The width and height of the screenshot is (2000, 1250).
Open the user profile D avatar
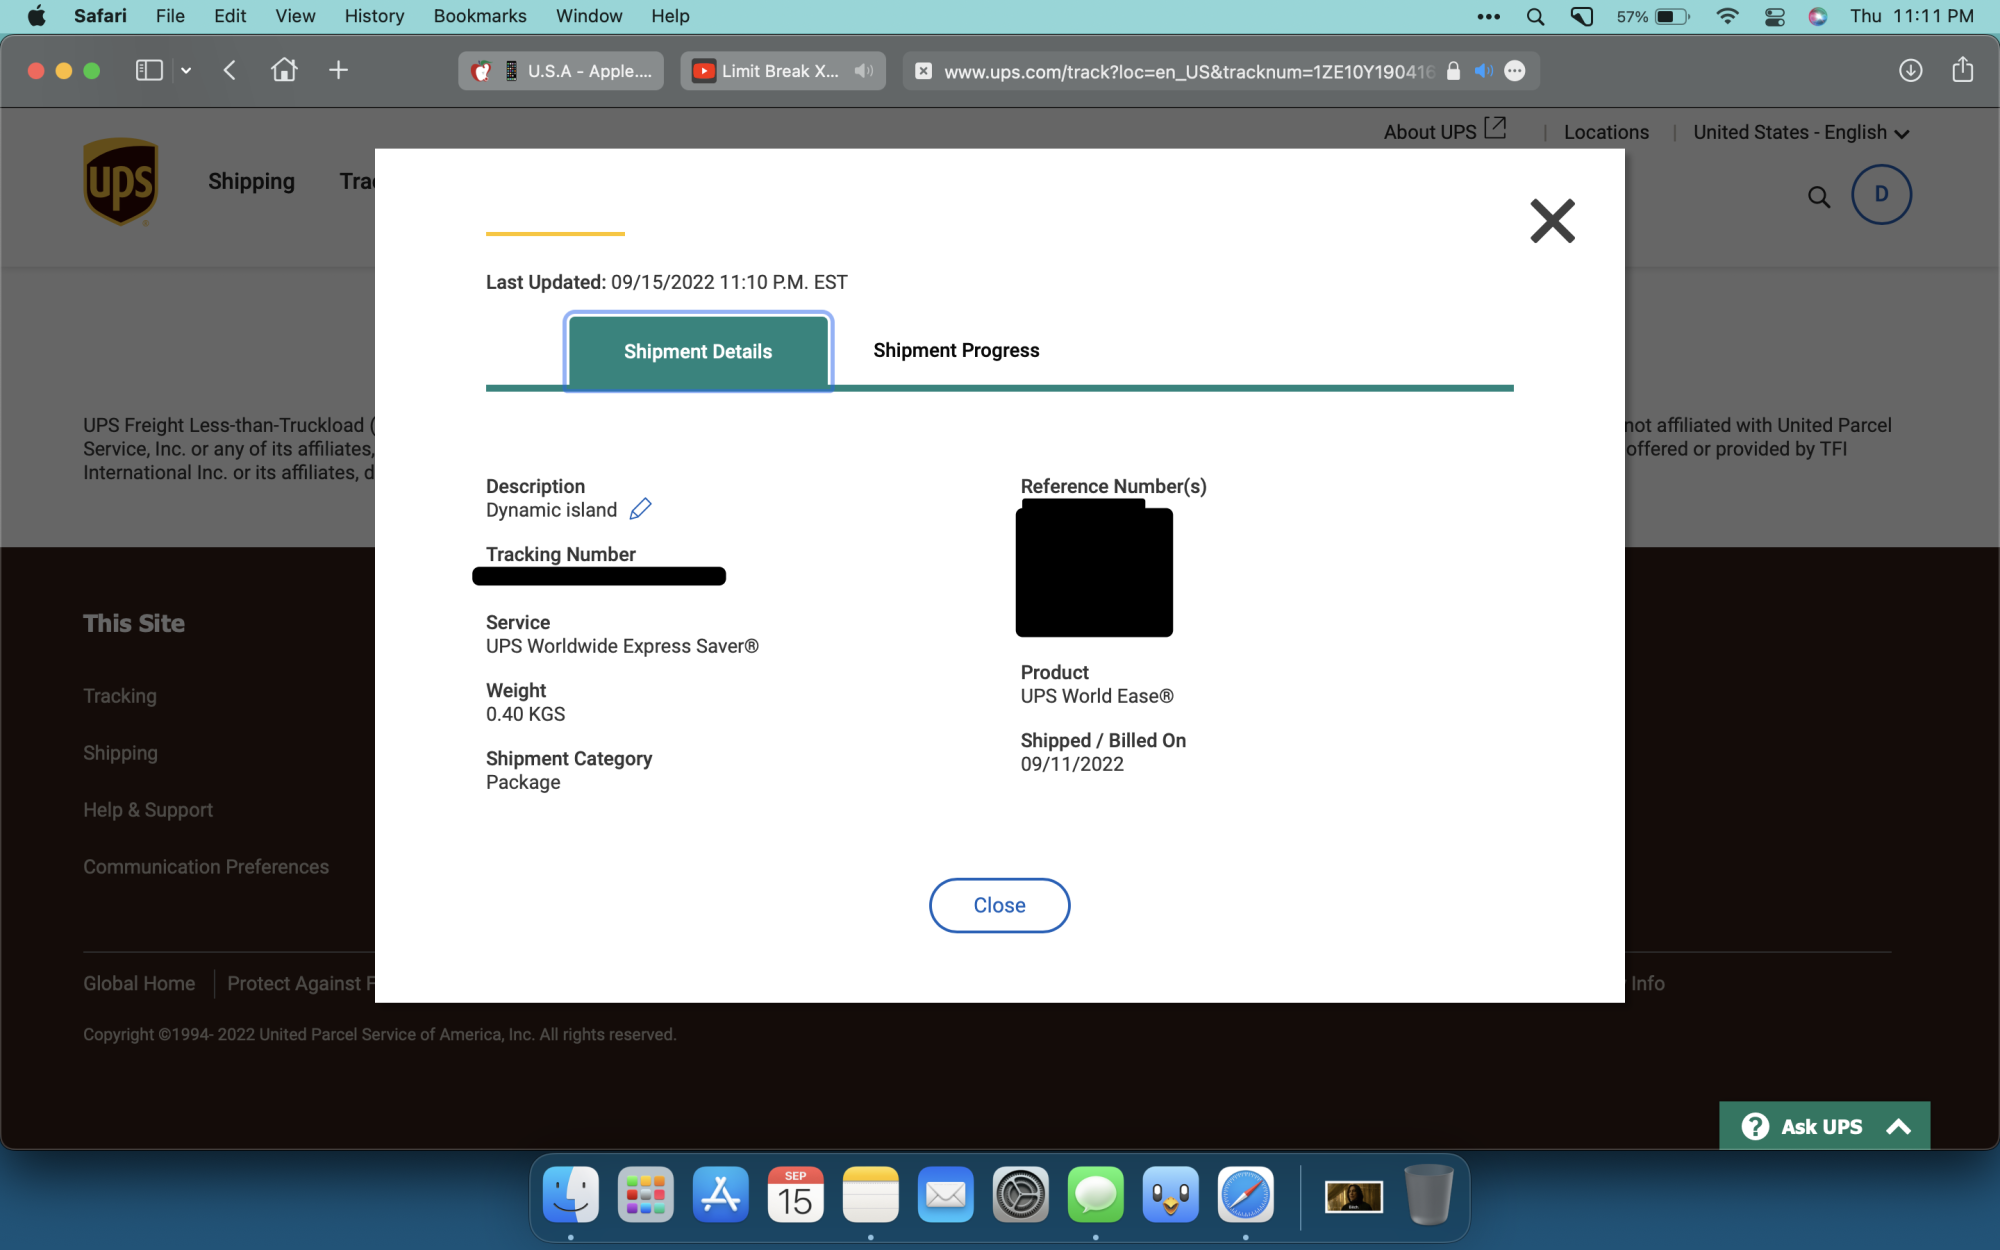point(1881,194)
